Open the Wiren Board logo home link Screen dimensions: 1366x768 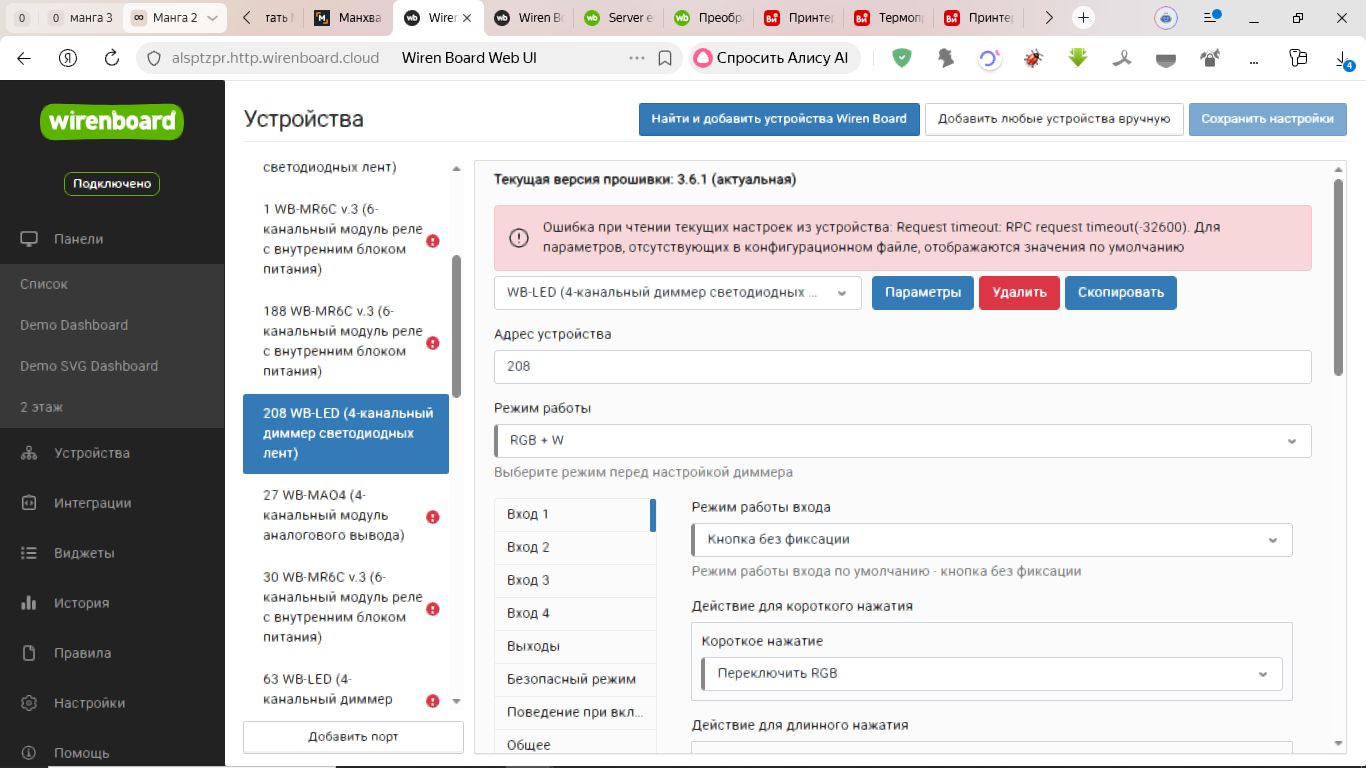[112, 122]
